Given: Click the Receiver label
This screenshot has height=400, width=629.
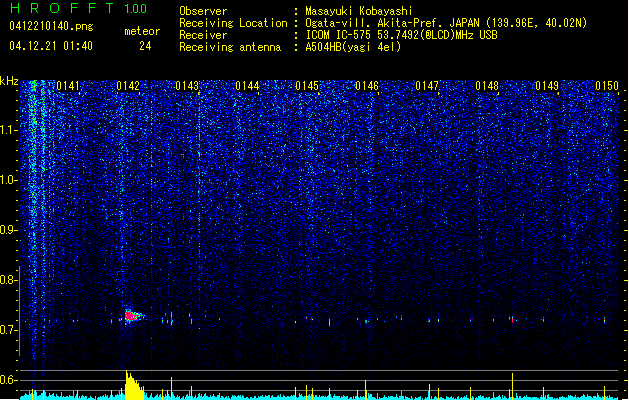Looking at the screenshot, I should (203, 35).
